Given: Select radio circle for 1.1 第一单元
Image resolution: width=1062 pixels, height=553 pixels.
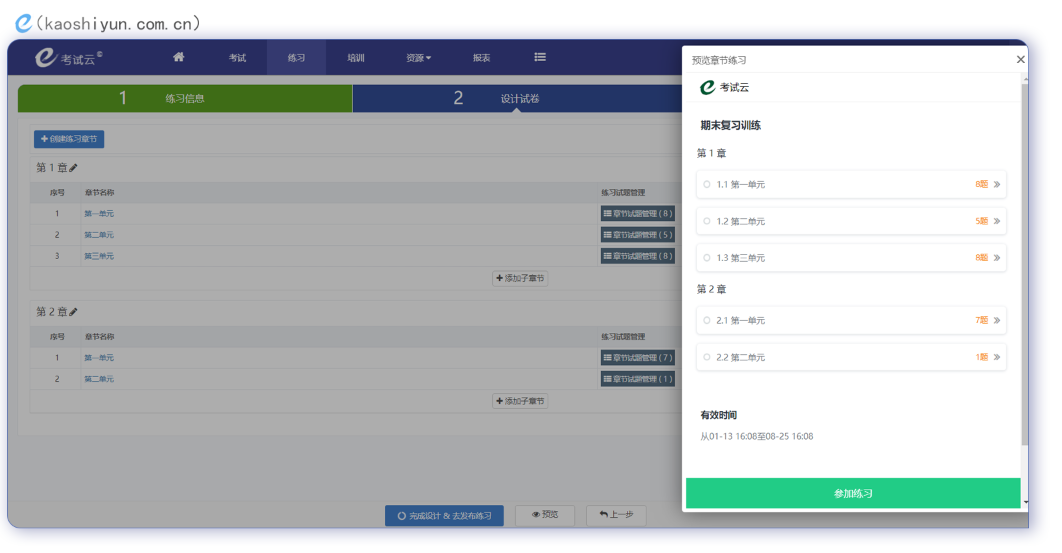Looking at the screenshot, I should (x=707, y=184).
